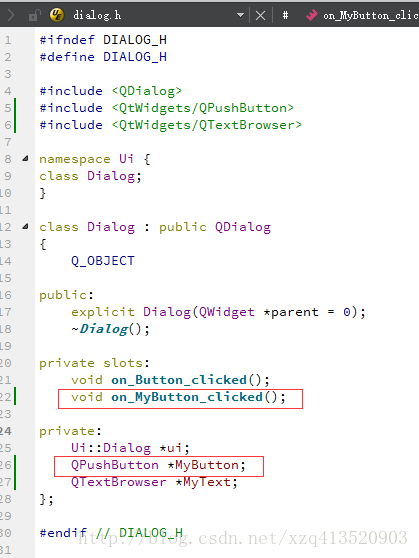
Task: Click the QtWidgets/QPushButton include
Action: tap(203, 108)
